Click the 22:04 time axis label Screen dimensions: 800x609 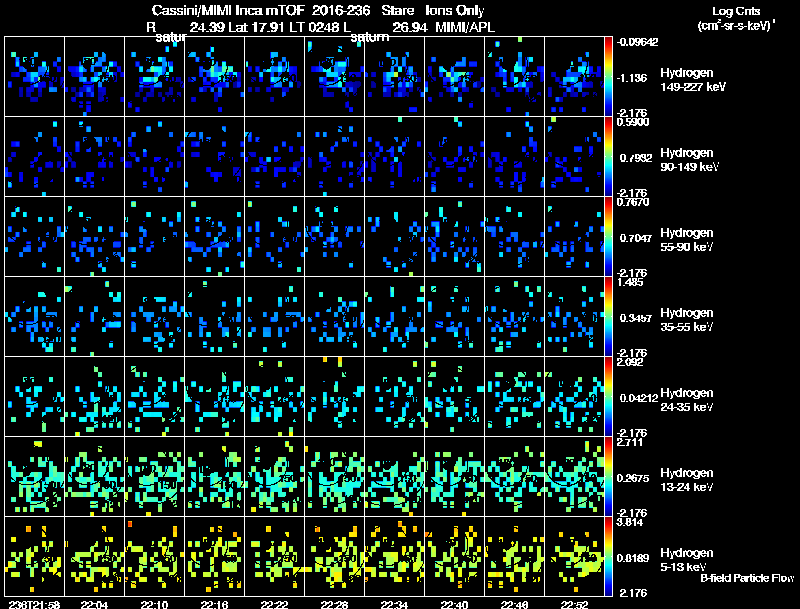(94, 604)
